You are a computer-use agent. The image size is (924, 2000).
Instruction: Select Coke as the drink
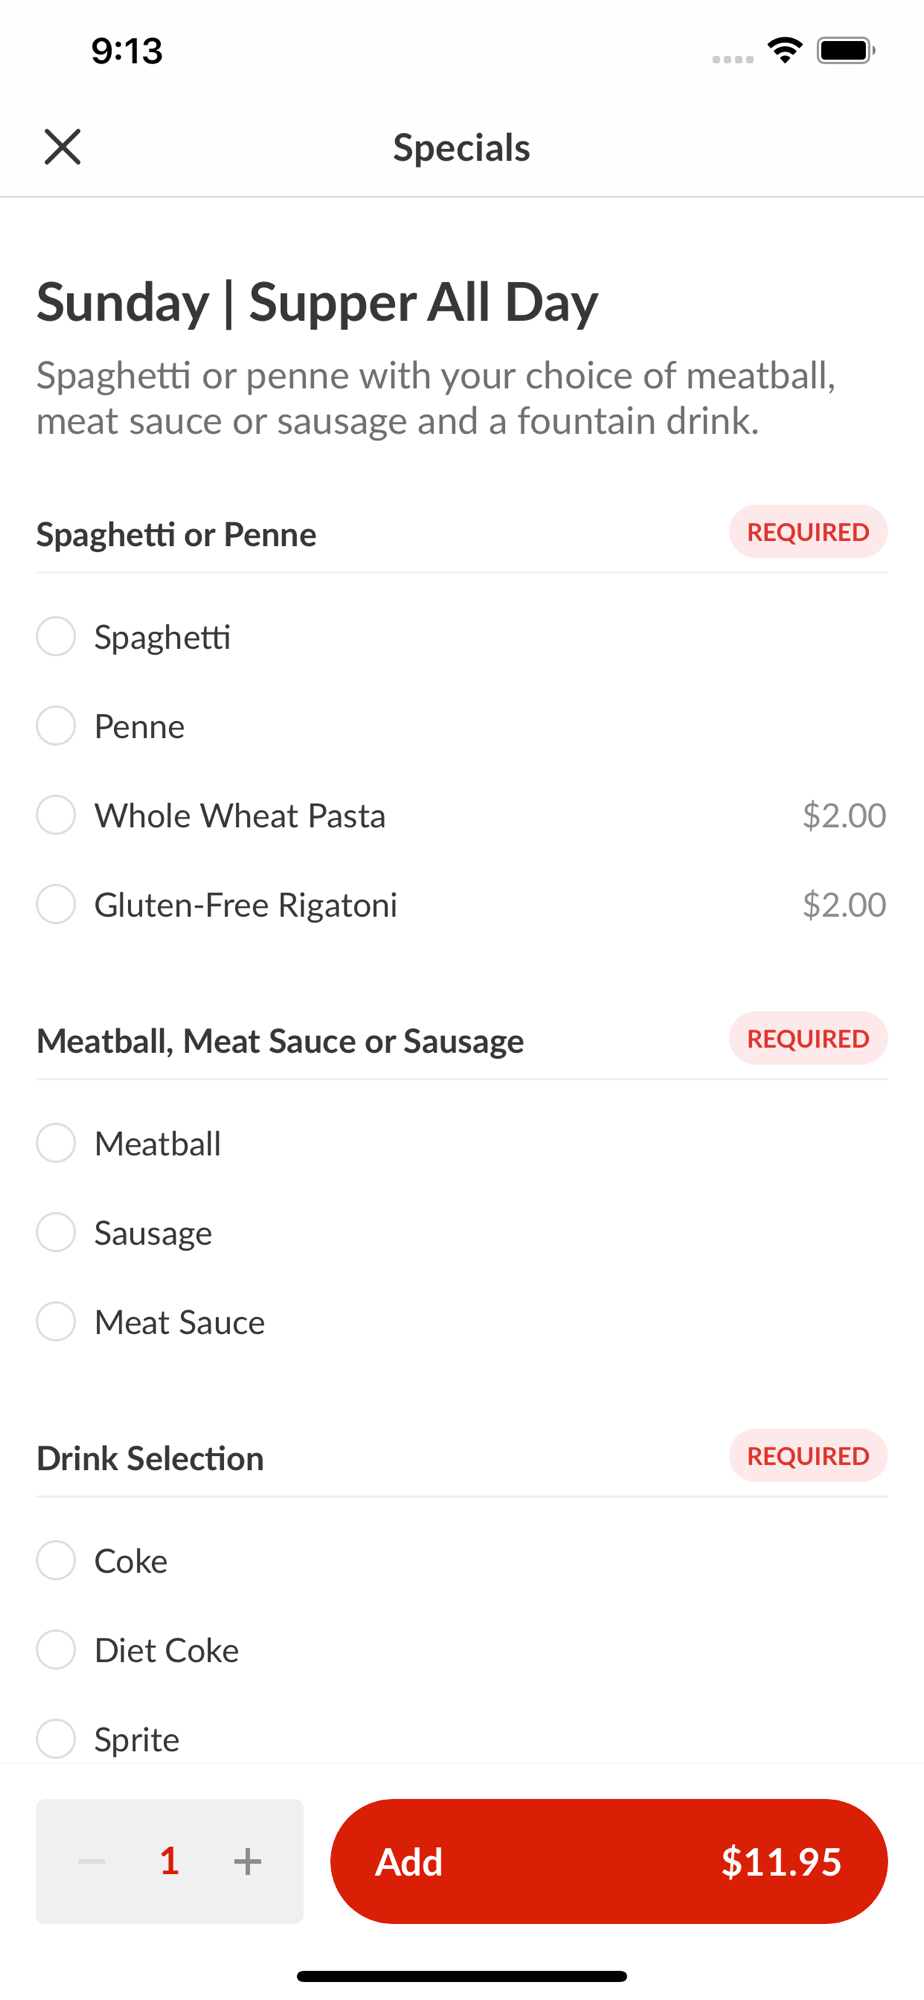coord(56,1560)
